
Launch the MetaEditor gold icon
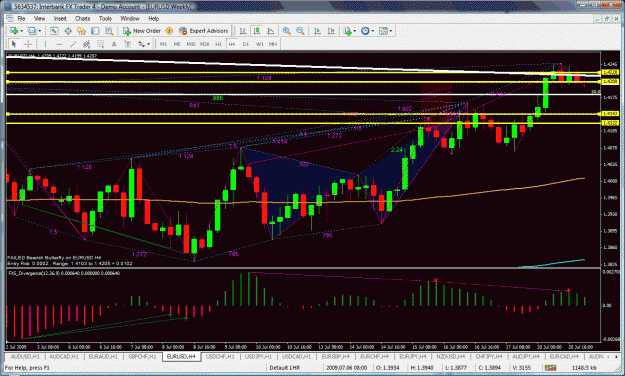coord(169,31)
